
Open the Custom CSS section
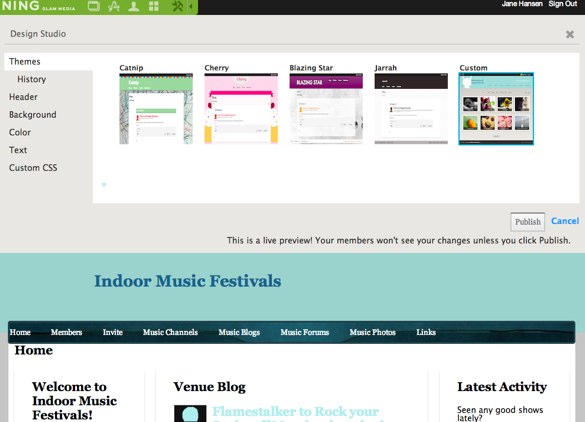[33, 168]
